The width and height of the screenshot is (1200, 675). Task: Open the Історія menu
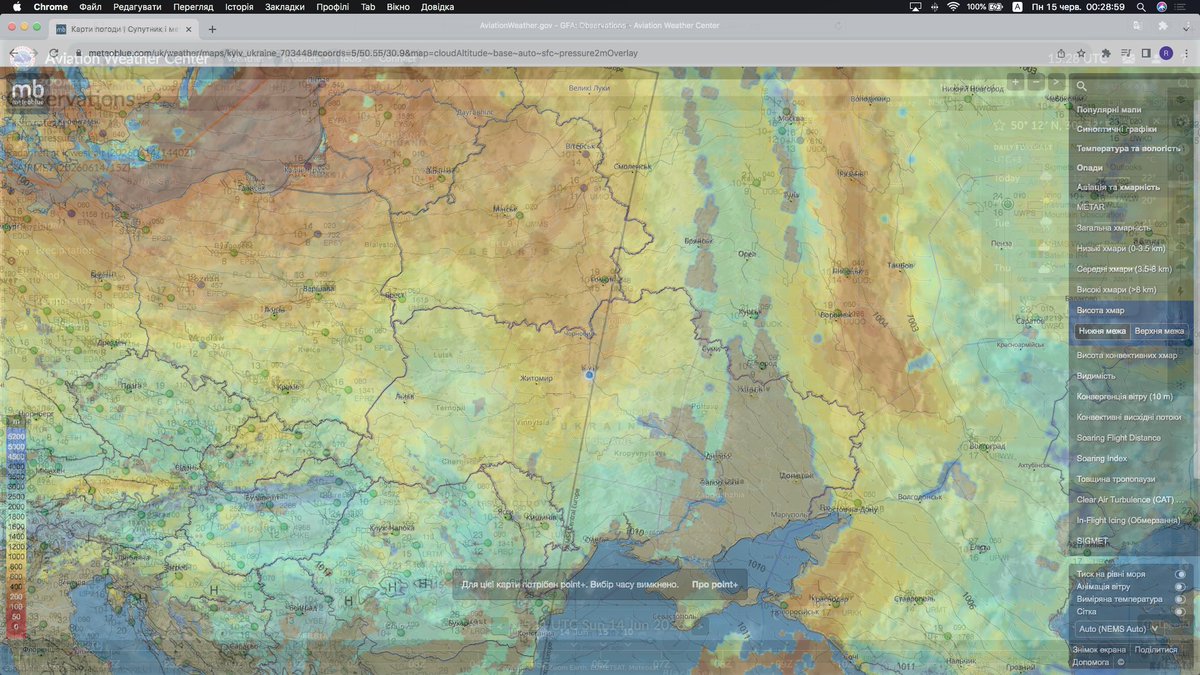pyautogui.click(x=239, y=7)
